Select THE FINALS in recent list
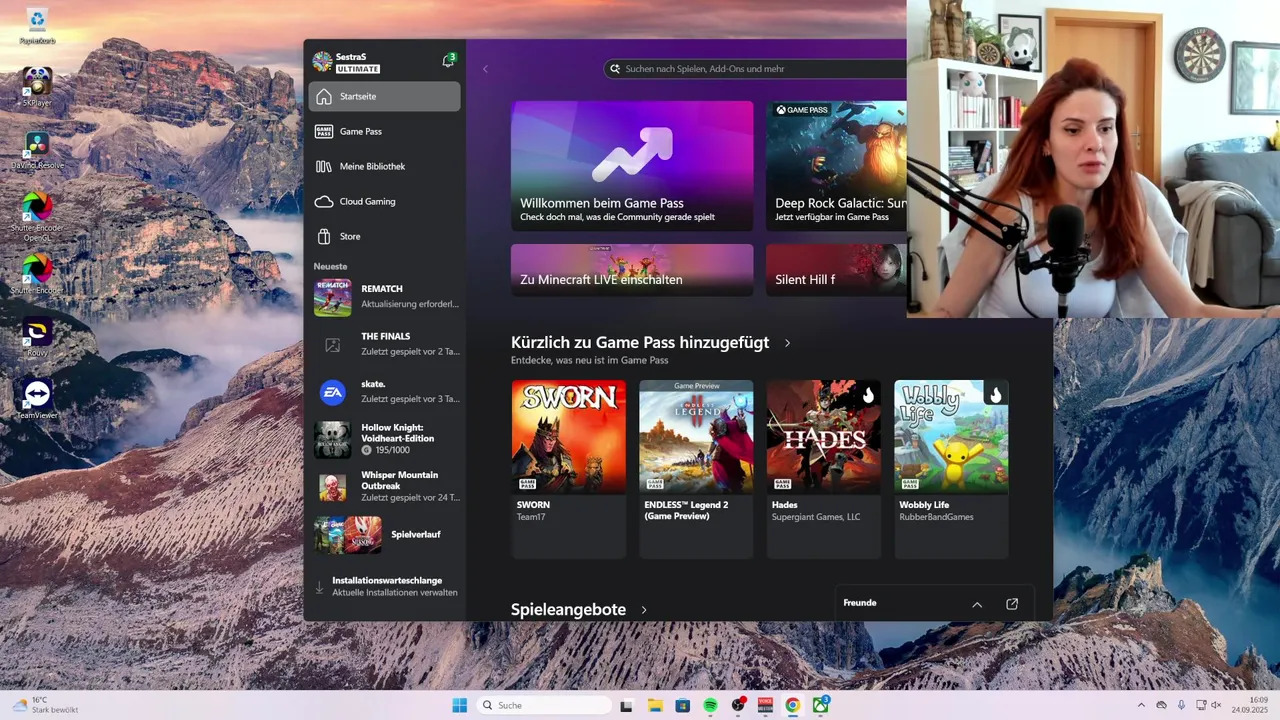 (x=385, y=344)
